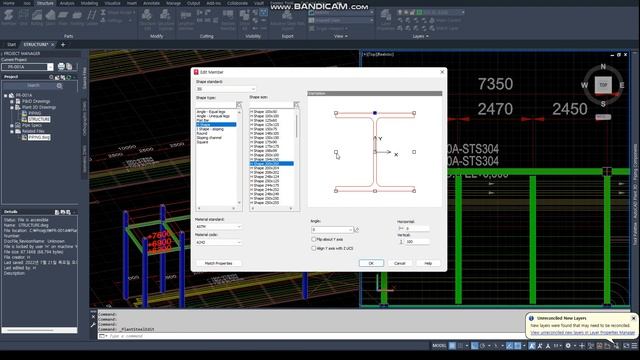Open the Shape standard dropdown
The width and height of the screenshot is (640, 360).
(x=226, y=89)
